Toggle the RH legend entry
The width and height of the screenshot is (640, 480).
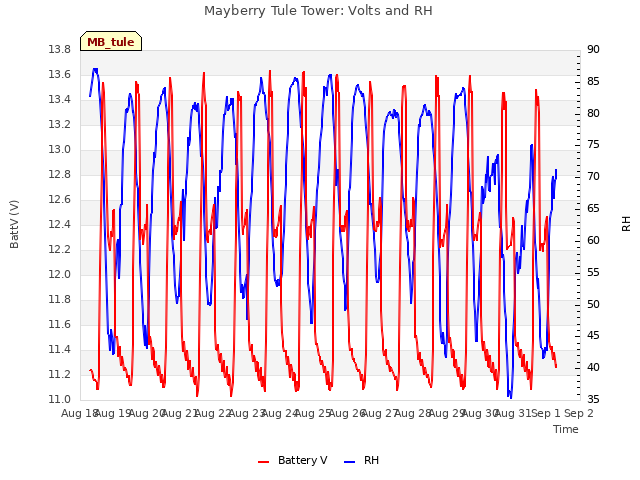pyautogui.click(x=362, y=460)
